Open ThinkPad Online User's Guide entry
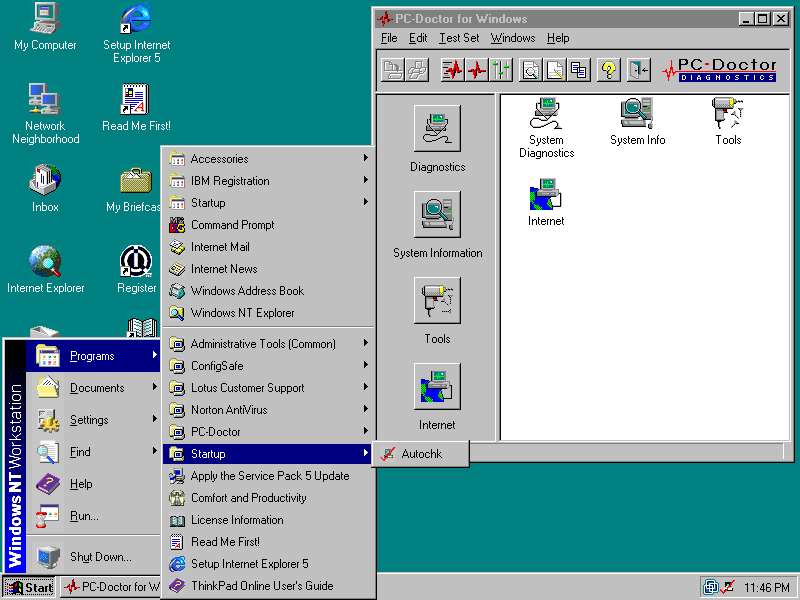This screenshot has height=600, width=800. click(268, 585)
